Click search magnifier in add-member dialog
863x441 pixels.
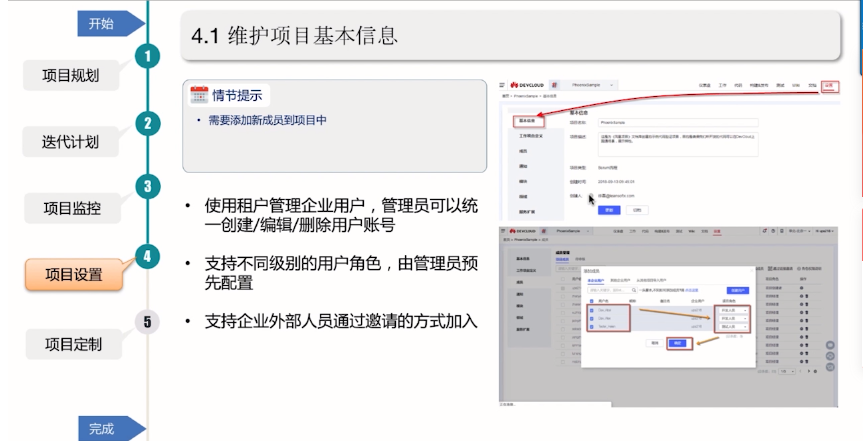634,290
